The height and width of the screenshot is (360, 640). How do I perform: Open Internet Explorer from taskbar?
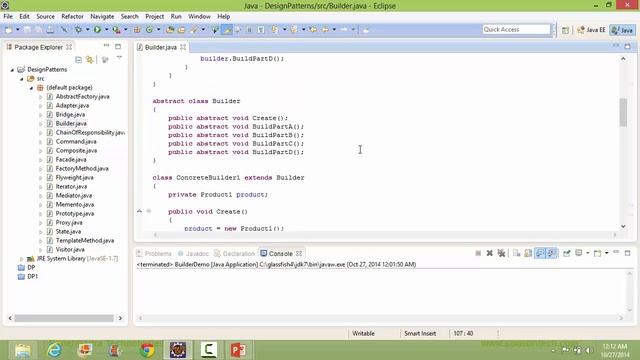pos(54,350)
